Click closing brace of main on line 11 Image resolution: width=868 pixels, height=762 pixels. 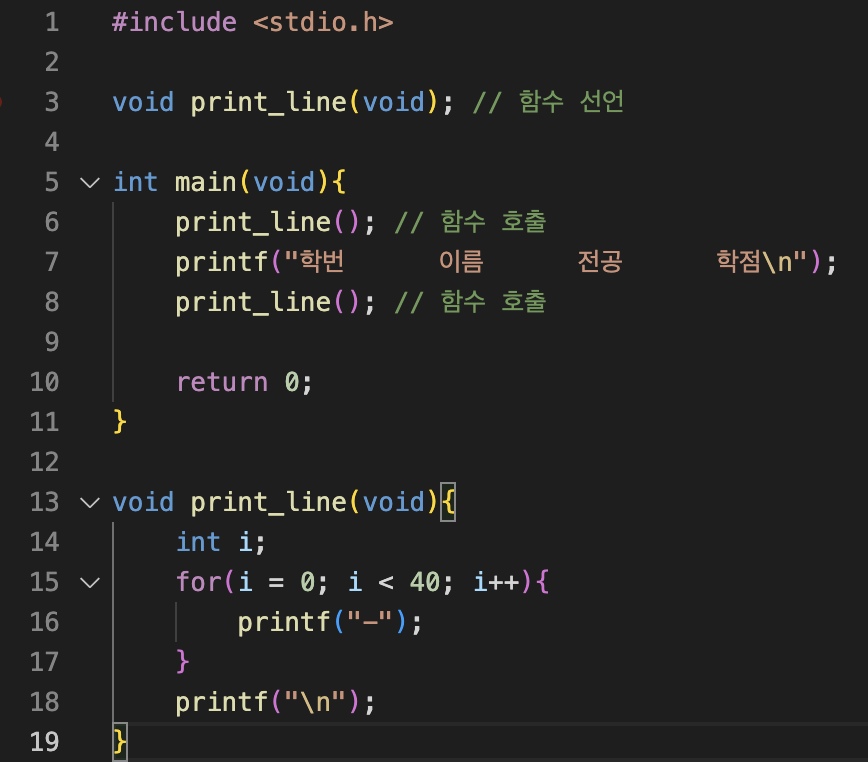(x=120, y=422)
